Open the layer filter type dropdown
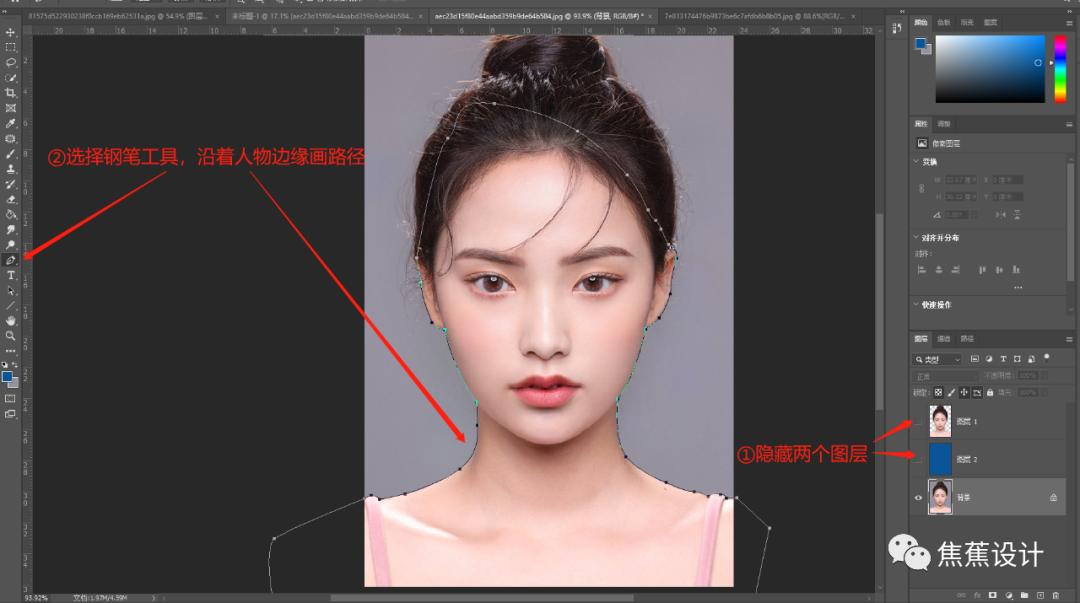The height and width of the screenshot is (603, 1080). (x=938, y=358)
